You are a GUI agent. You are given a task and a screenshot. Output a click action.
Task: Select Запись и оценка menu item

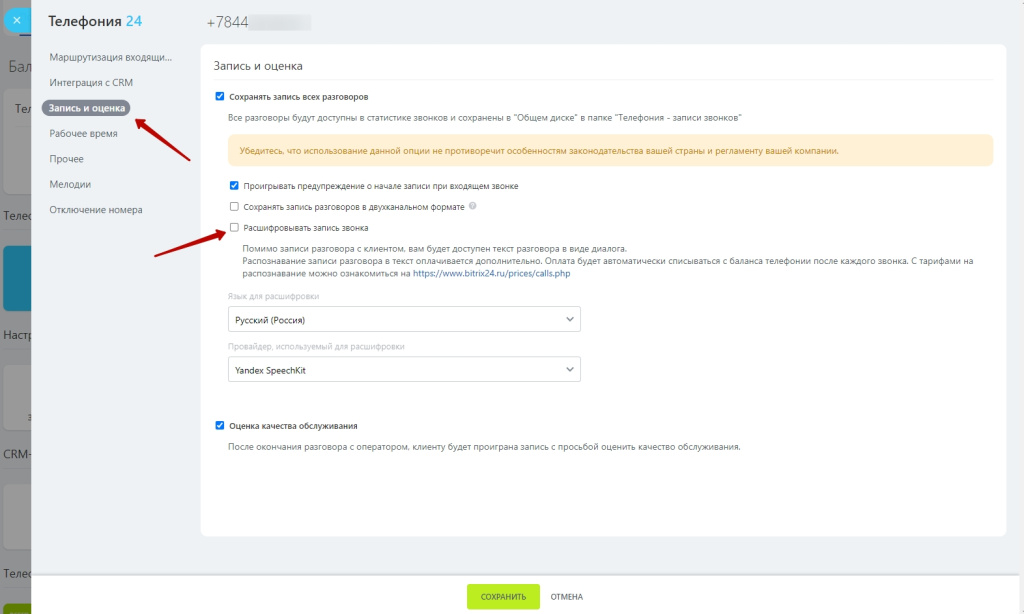pos(86,108)
